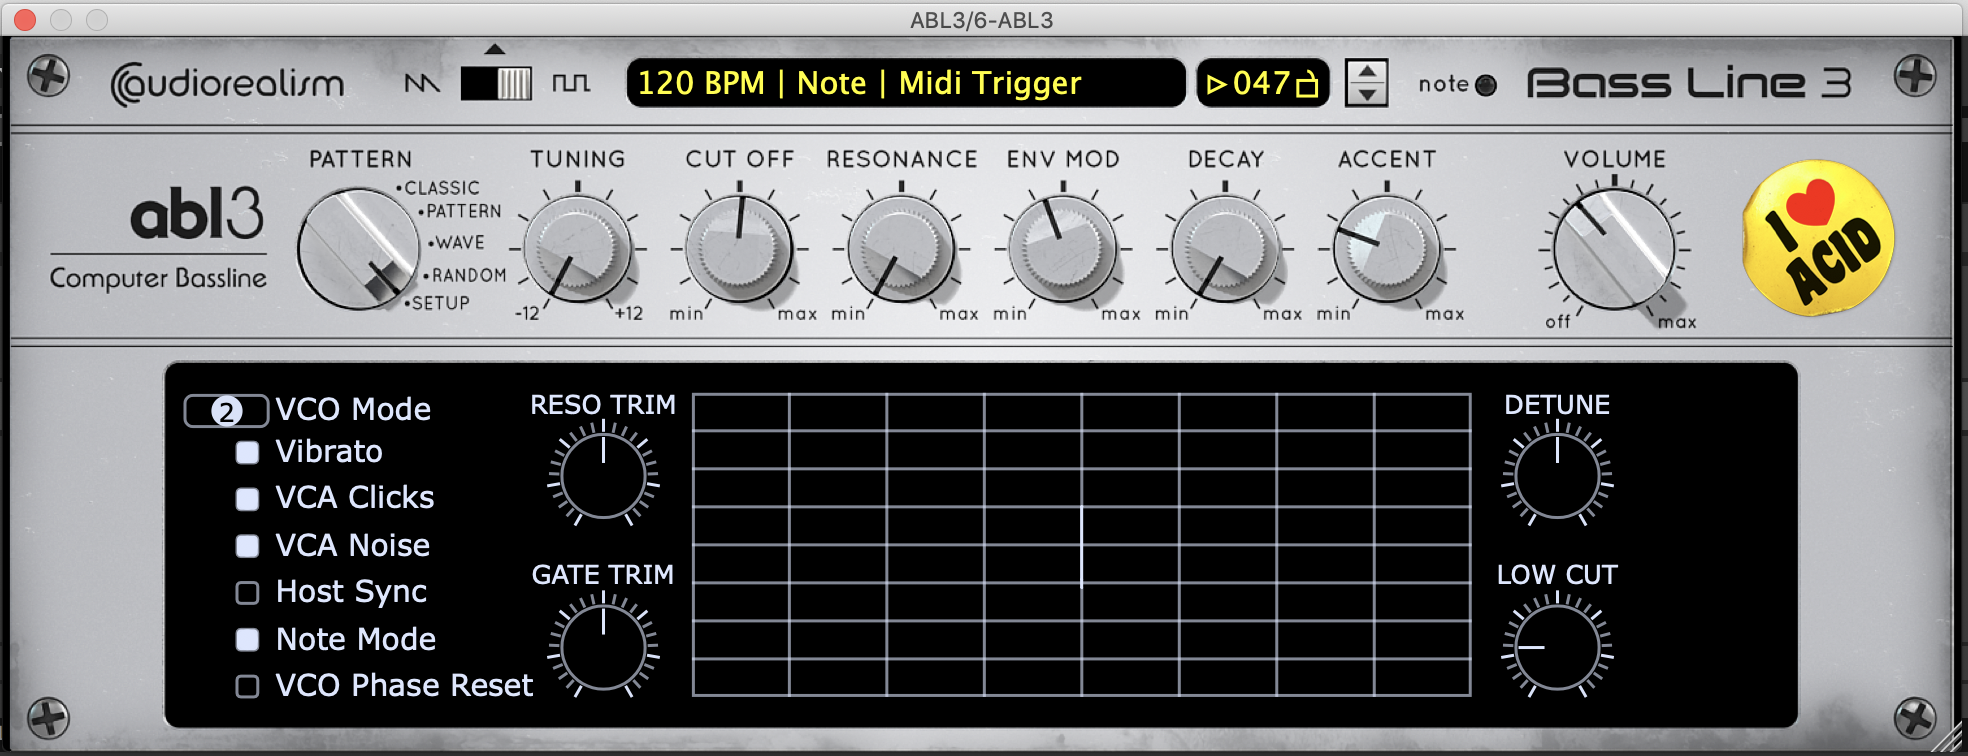Image resolution: width=1968 pixels, height=756 pixels.
Task: Click the Pattern mode selector knob
Action: click(x=357, y=248)
